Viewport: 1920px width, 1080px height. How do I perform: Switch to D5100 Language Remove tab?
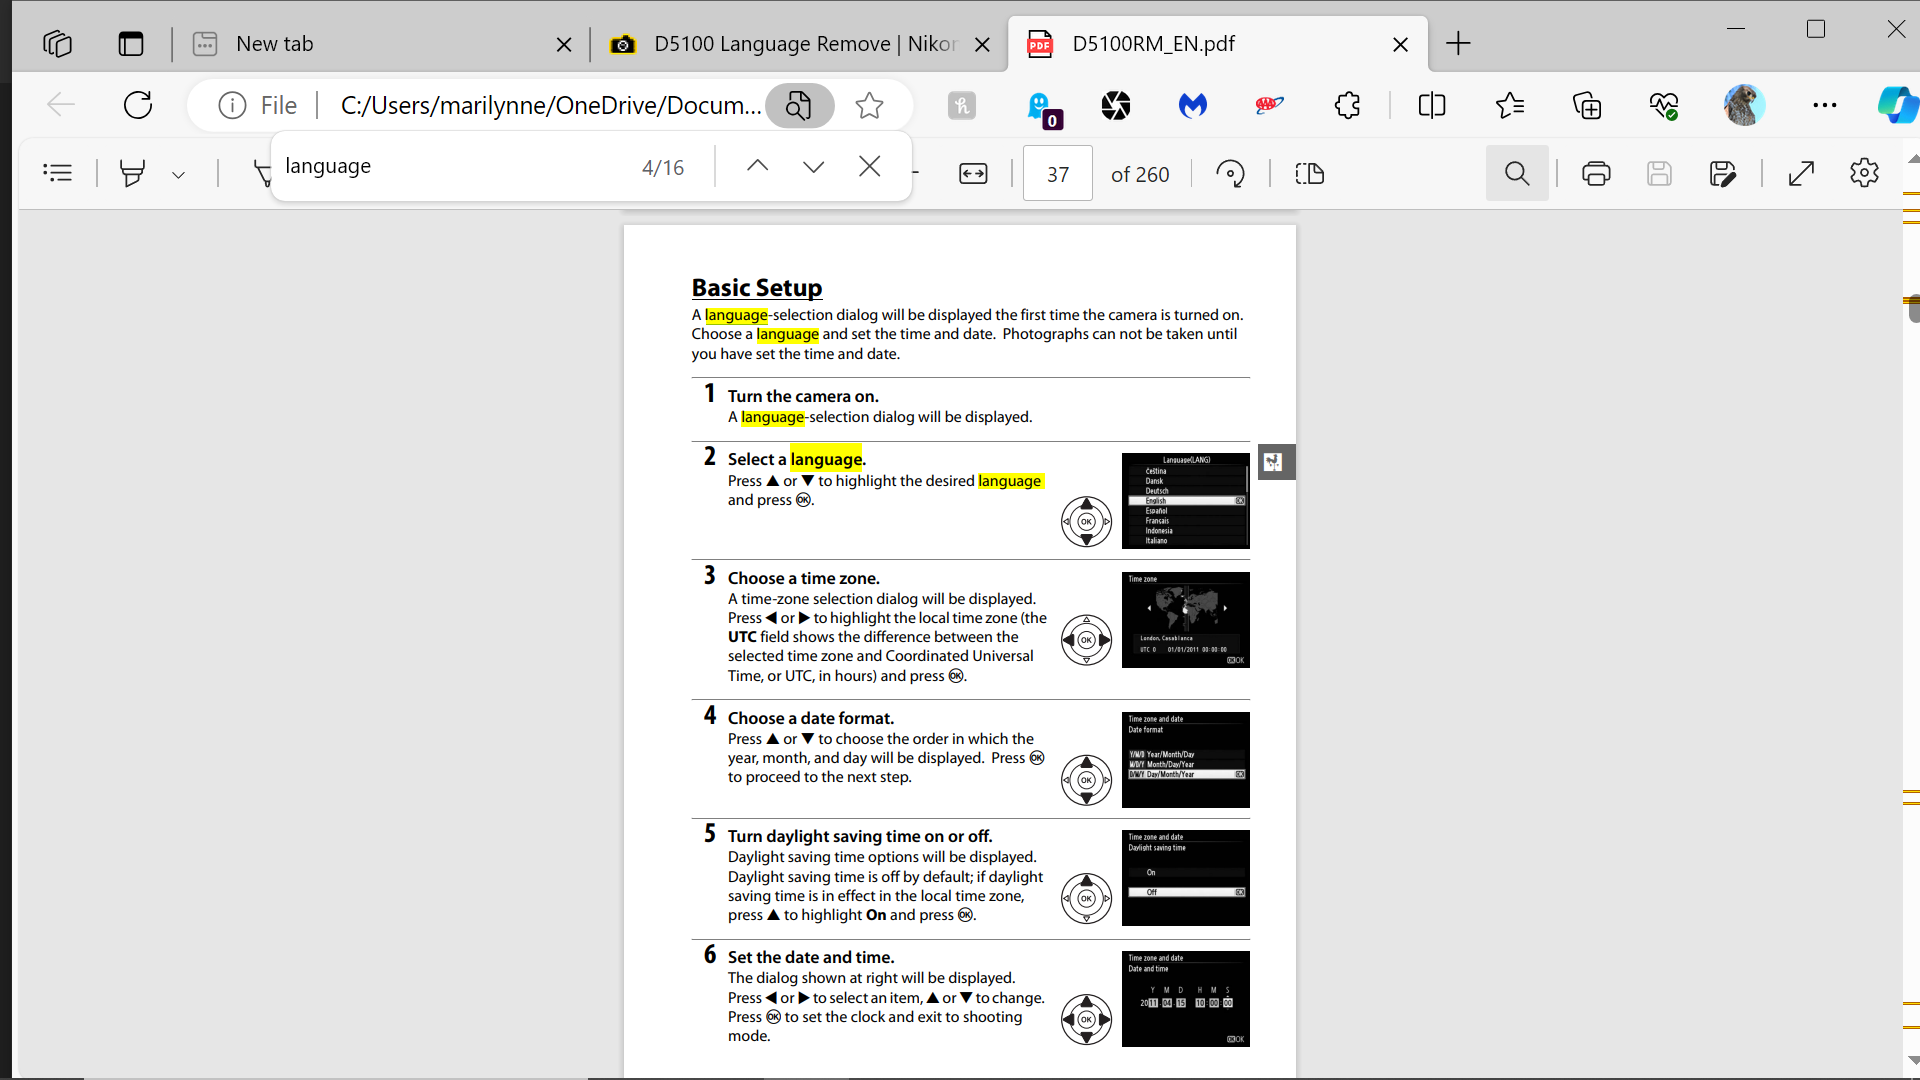790,44
